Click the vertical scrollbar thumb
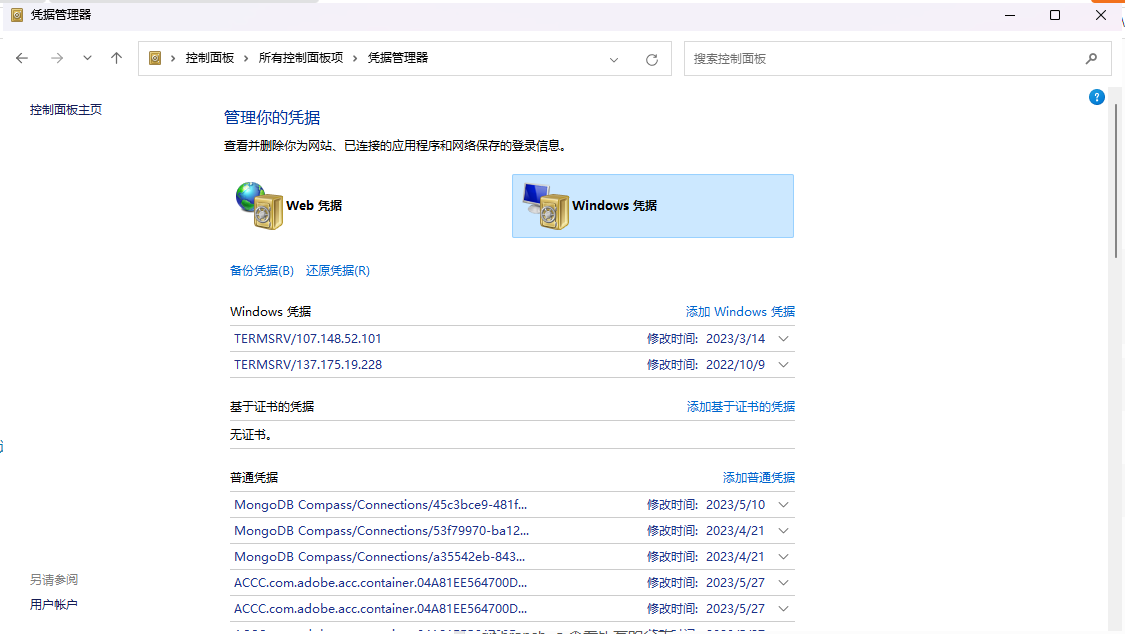Image resolution: width=1125 pixels, height=634 pixels. click(1116, 181)
